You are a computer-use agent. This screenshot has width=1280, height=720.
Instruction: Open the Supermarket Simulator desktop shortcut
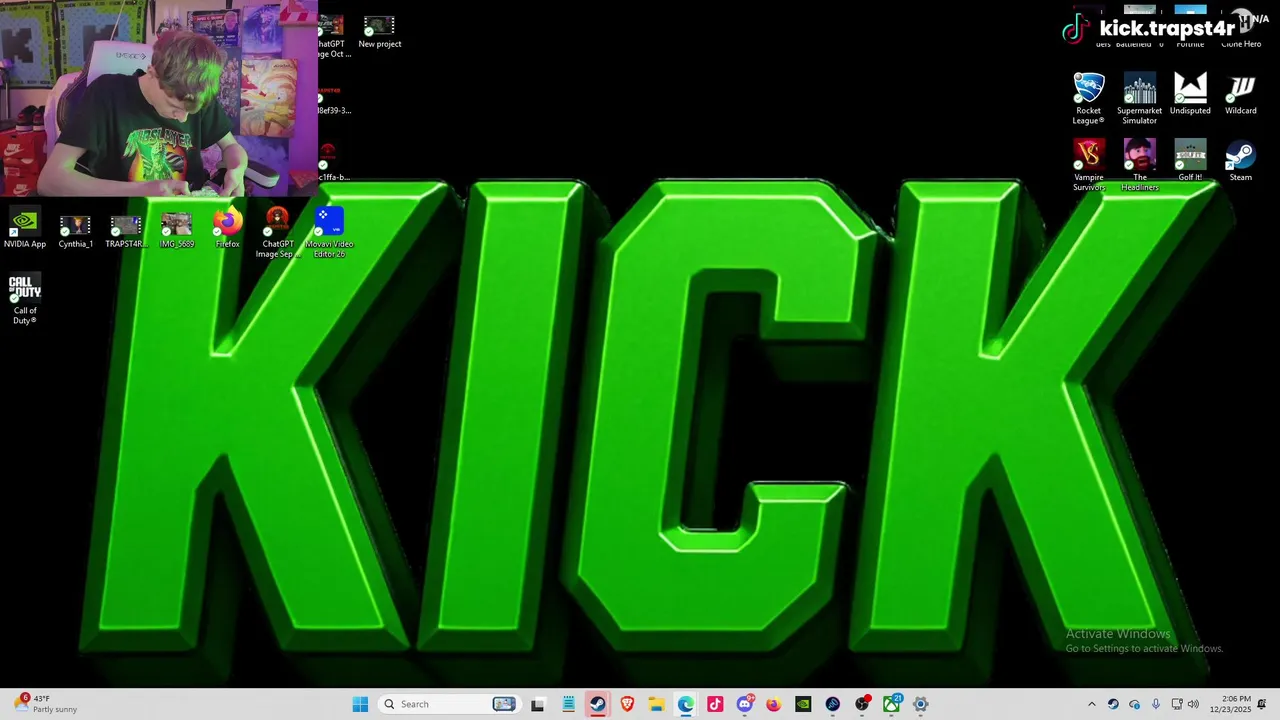[x=1139, y=98]
